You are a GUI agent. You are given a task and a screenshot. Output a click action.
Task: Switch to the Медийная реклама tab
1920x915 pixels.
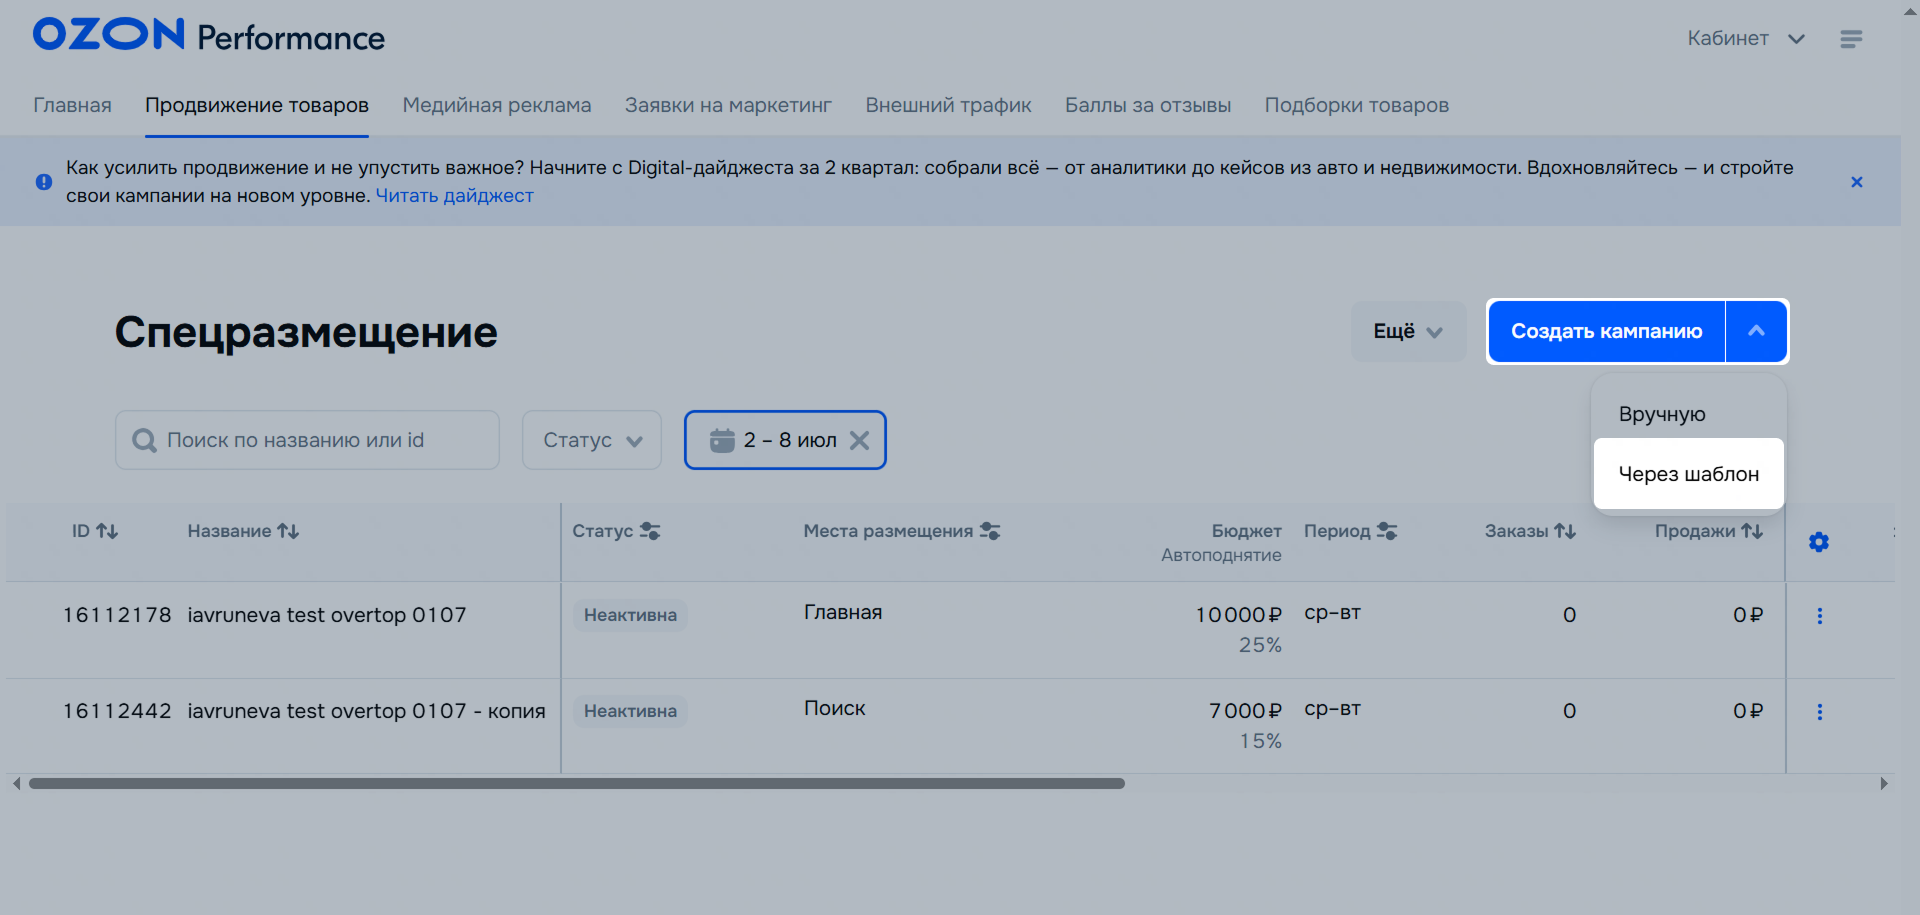pos(496,105)
